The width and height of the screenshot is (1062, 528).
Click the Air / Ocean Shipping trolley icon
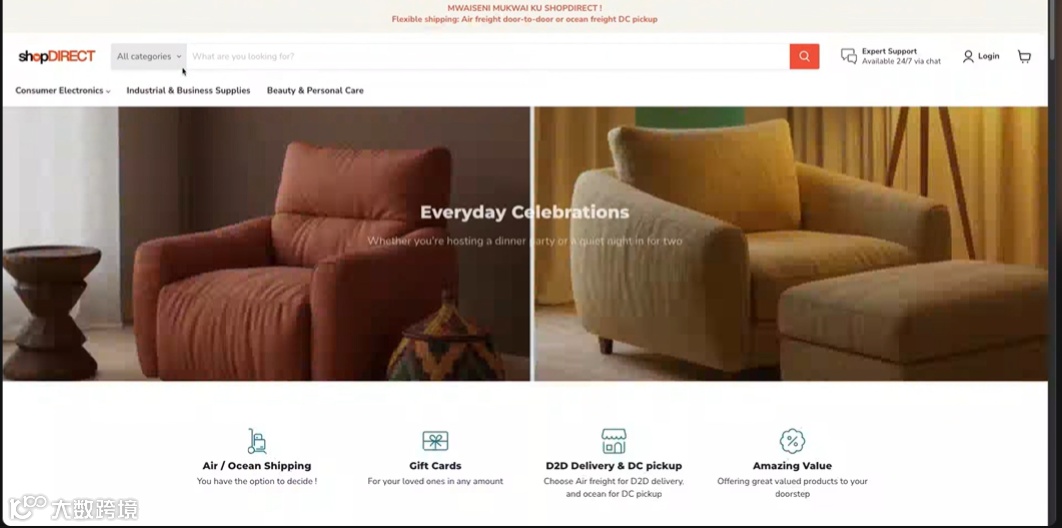click(x=257, y=441)
